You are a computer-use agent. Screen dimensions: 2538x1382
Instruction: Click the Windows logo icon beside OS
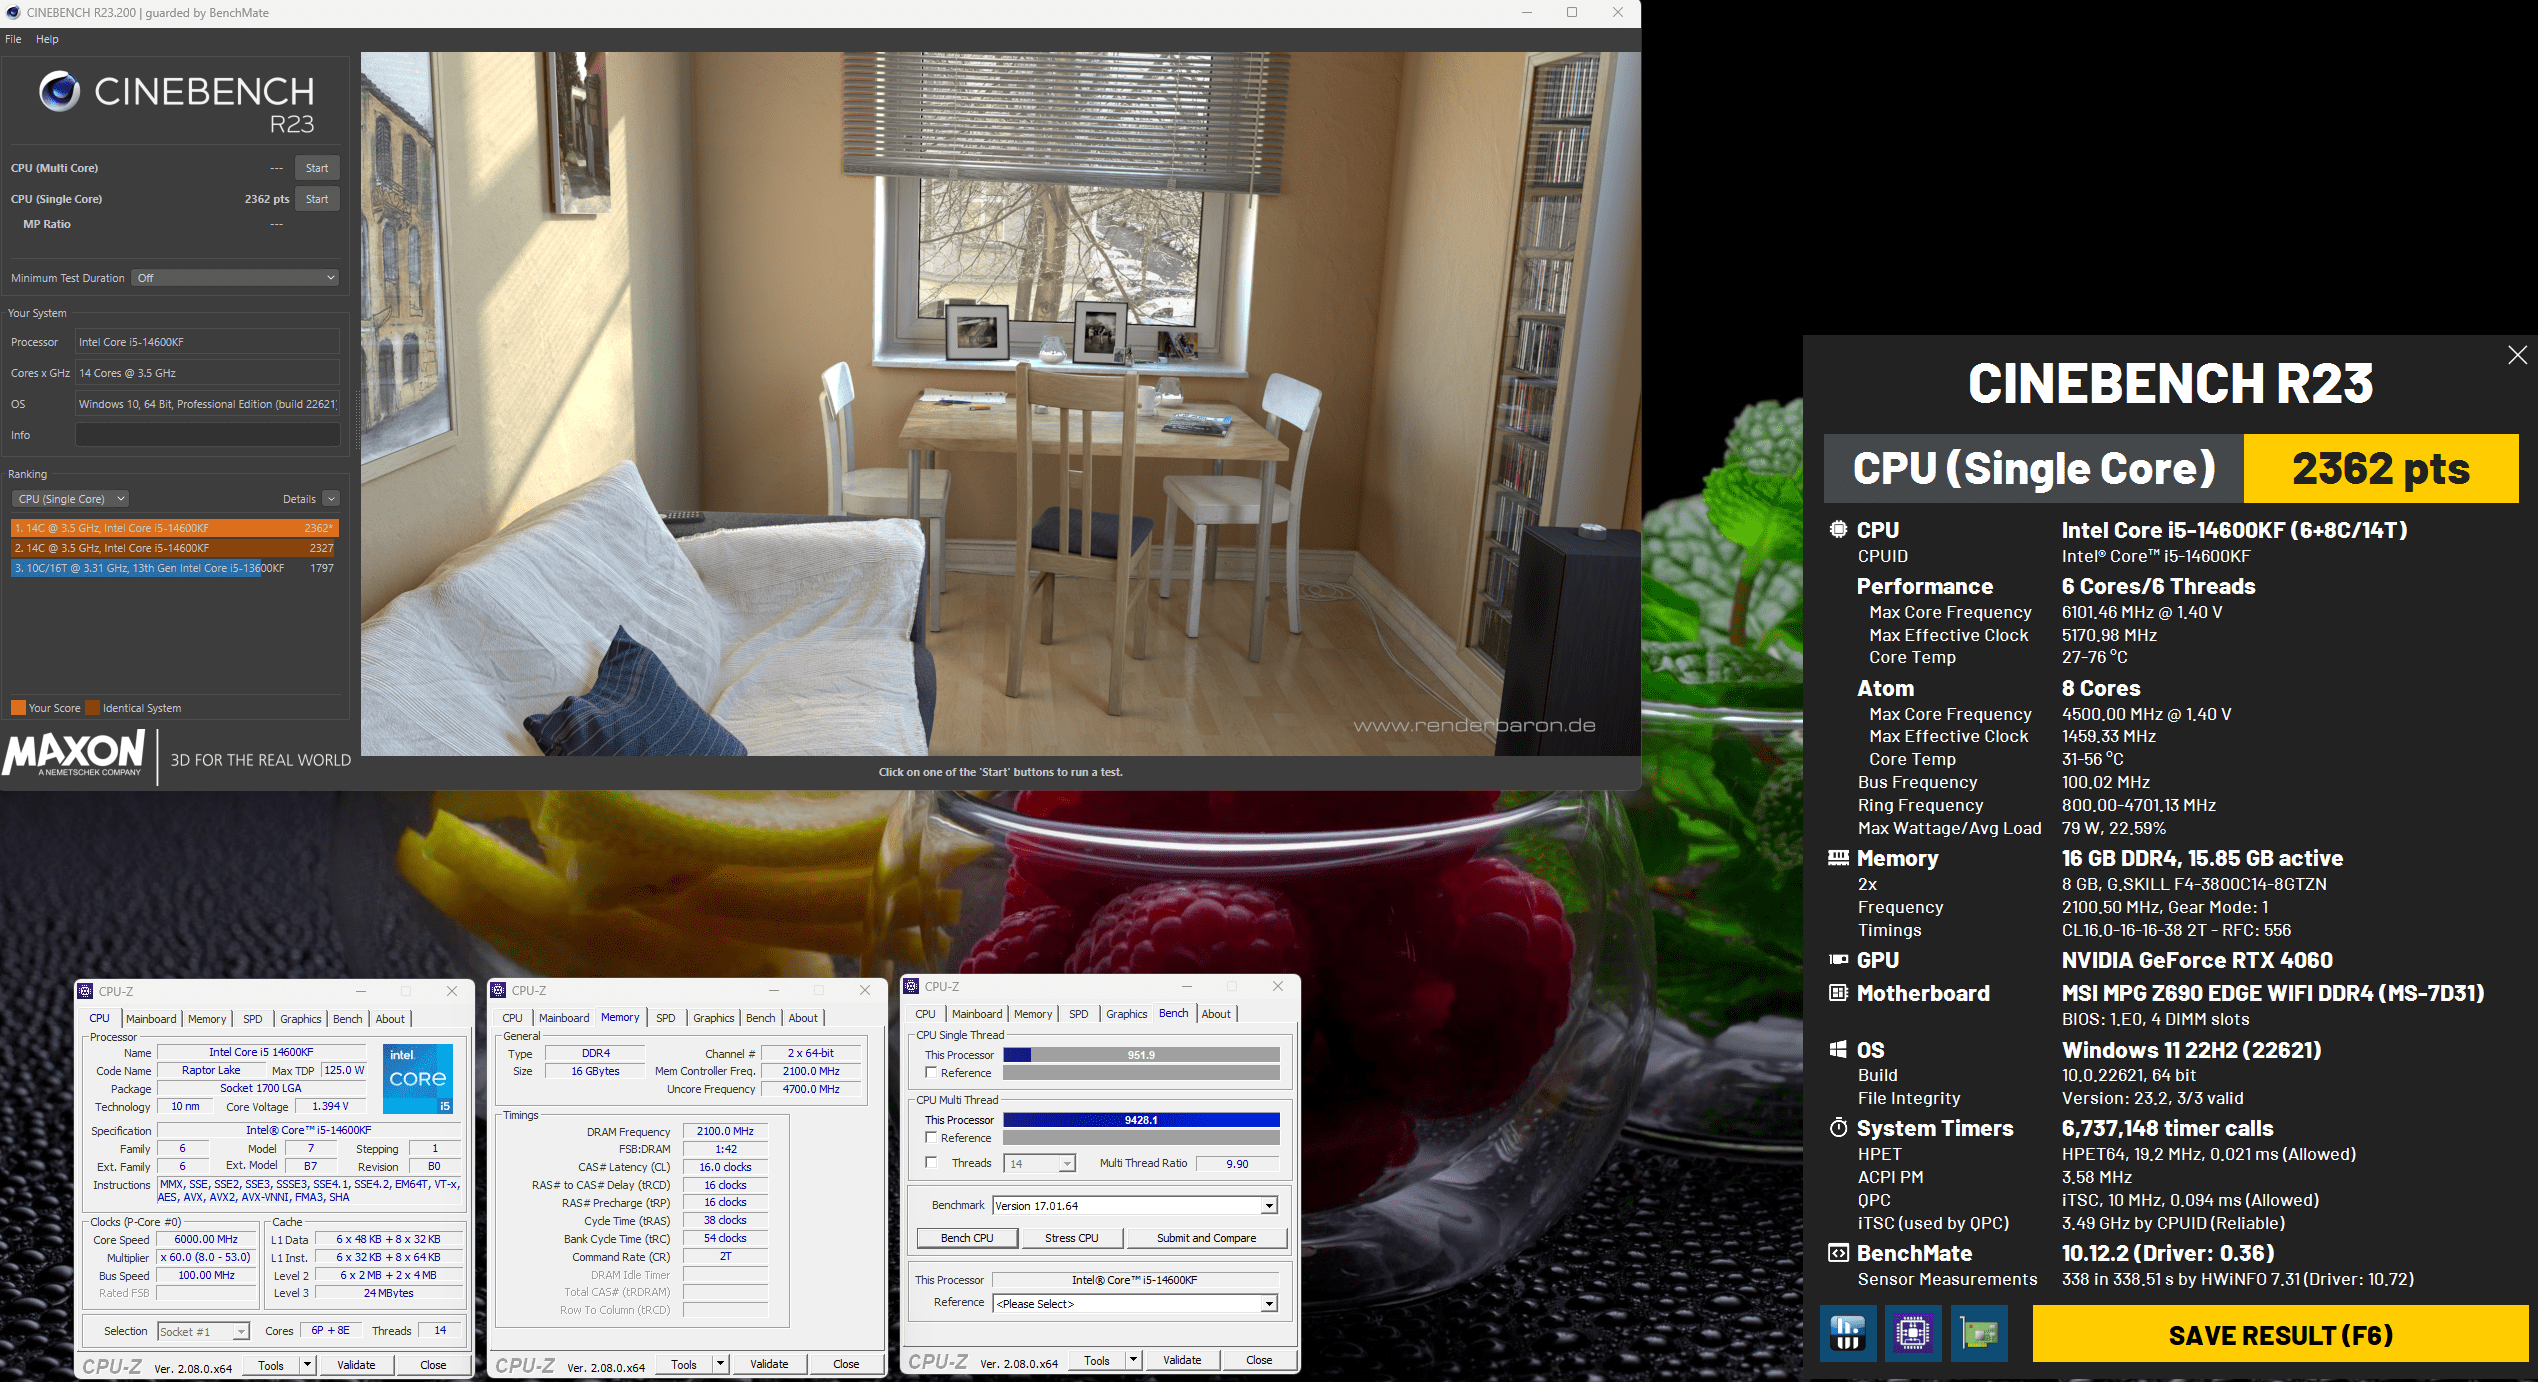(1838, 1049)
